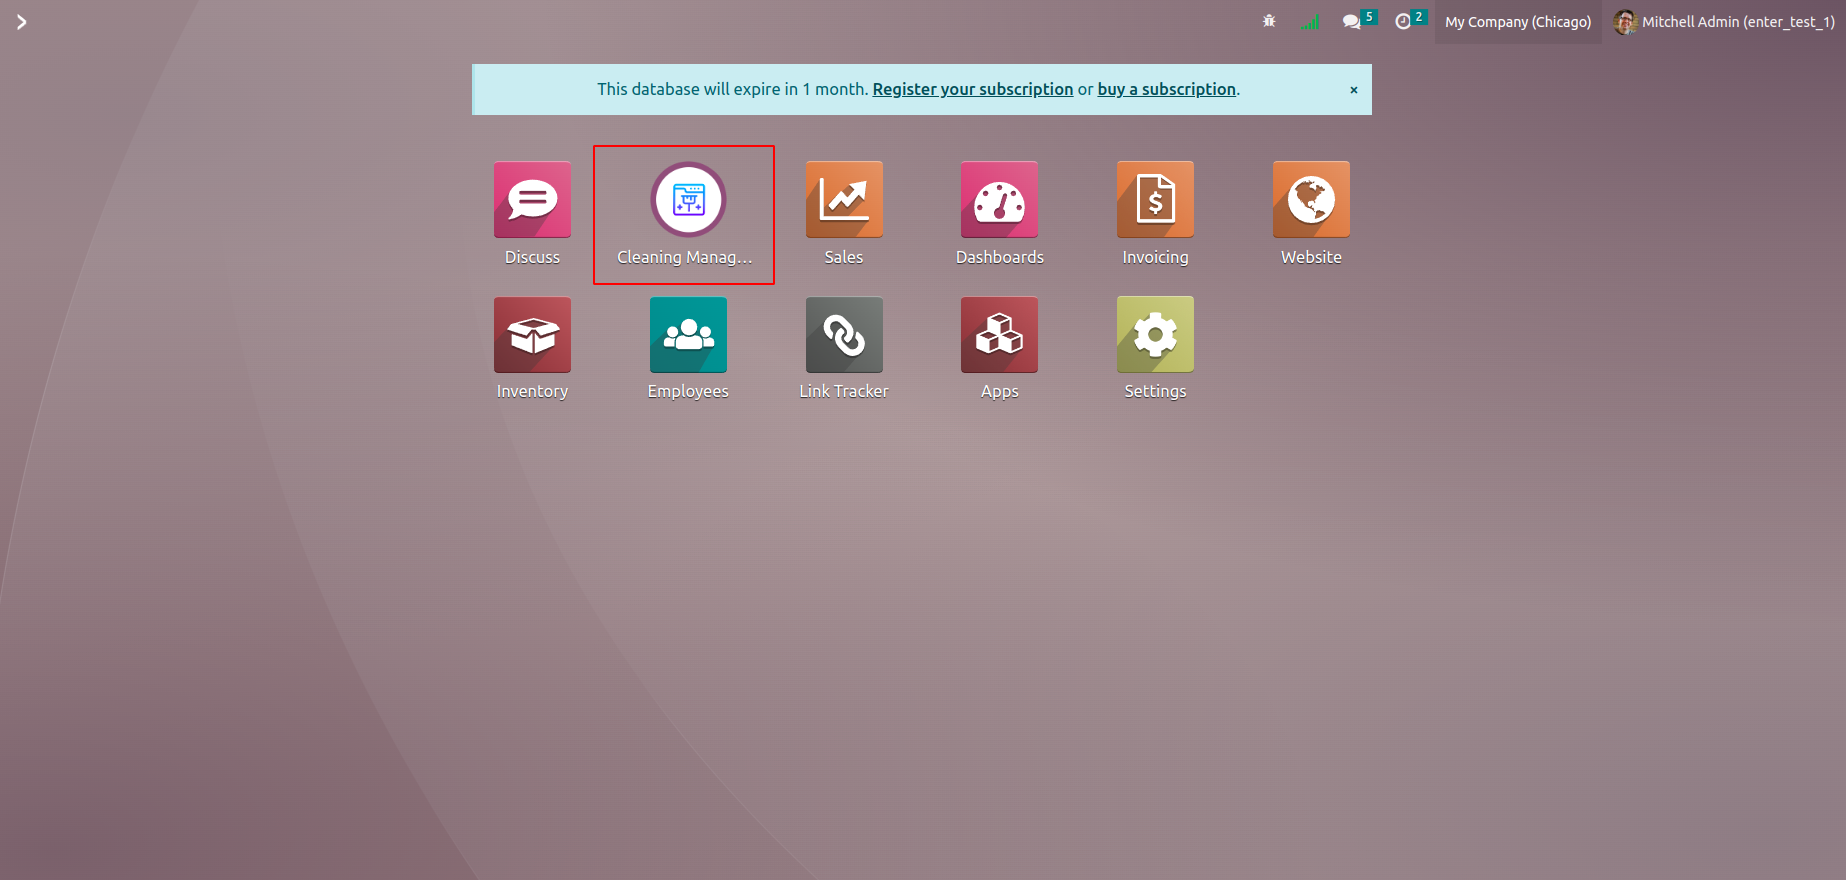Open the Cleaning Management app
The width and height of the screenshot is (1846, 880).
688,200
